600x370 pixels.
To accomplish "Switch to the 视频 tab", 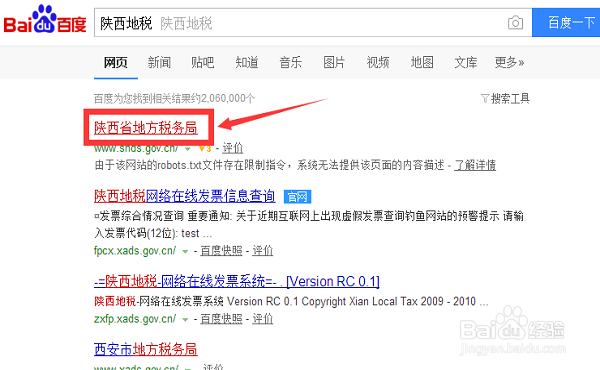I will (378, 62).
